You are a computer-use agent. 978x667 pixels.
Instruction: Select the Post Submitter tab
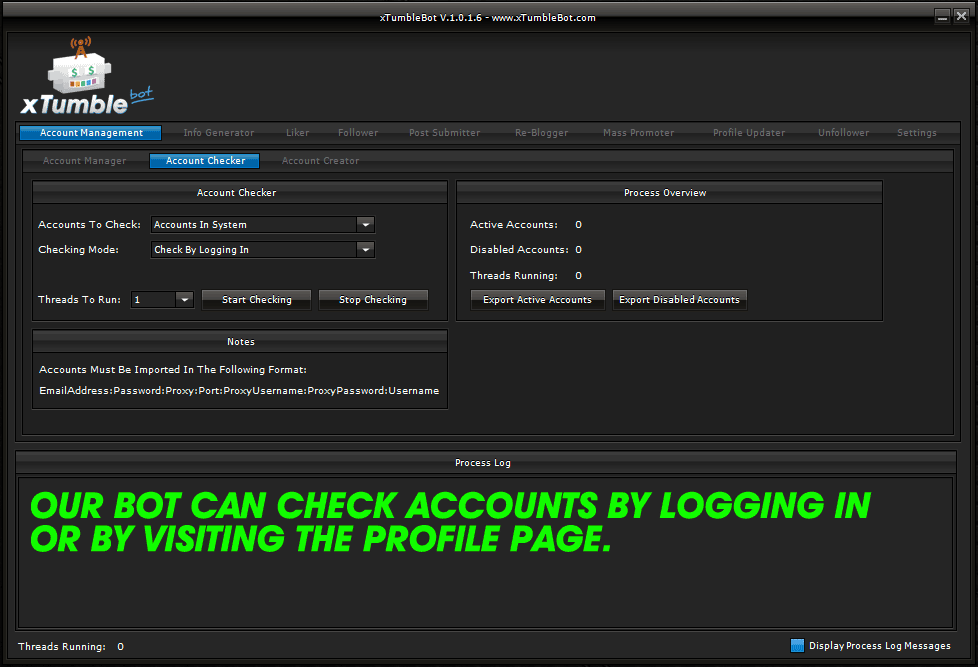[x=444, y=133]
